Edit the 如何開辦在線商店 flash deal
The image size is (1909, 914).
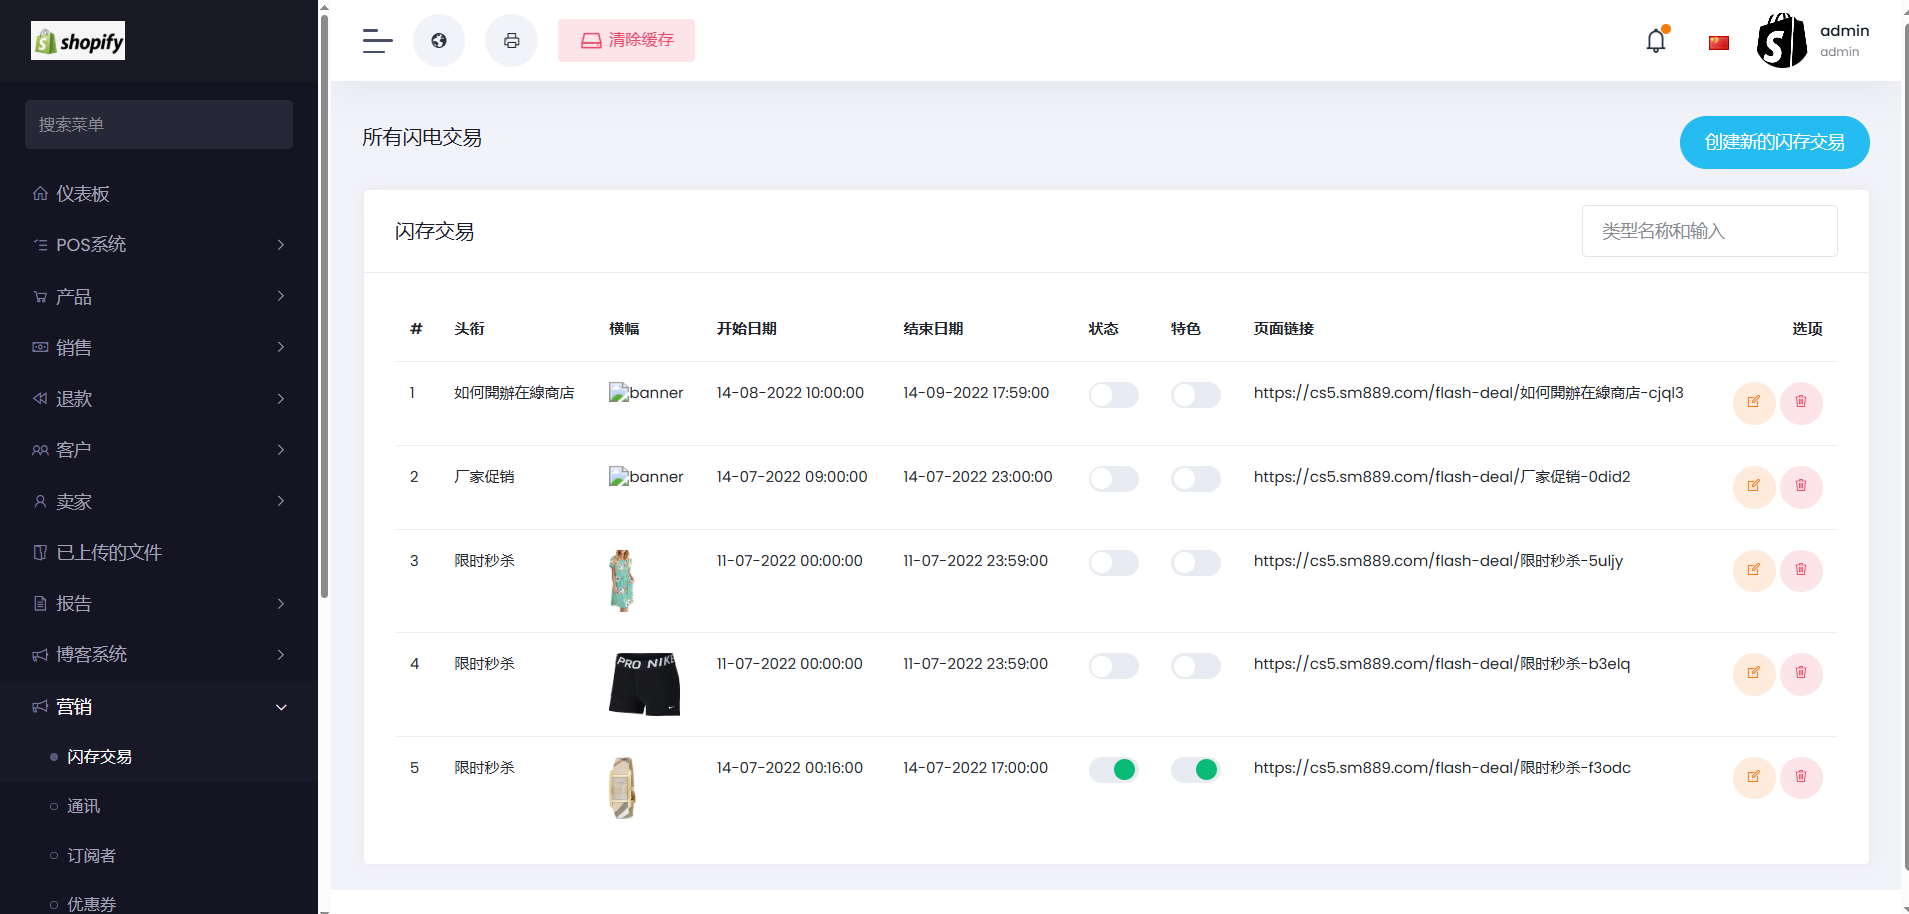pyautogui.click(x=1753, y=403)
